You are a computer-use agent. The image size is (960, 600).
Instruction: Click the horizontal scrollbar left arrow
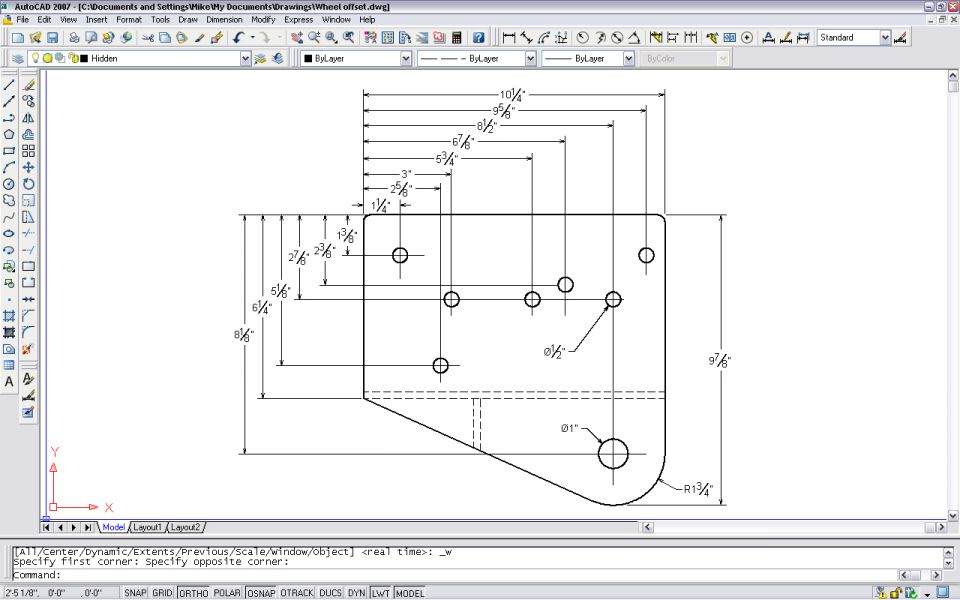pos(647,527)
